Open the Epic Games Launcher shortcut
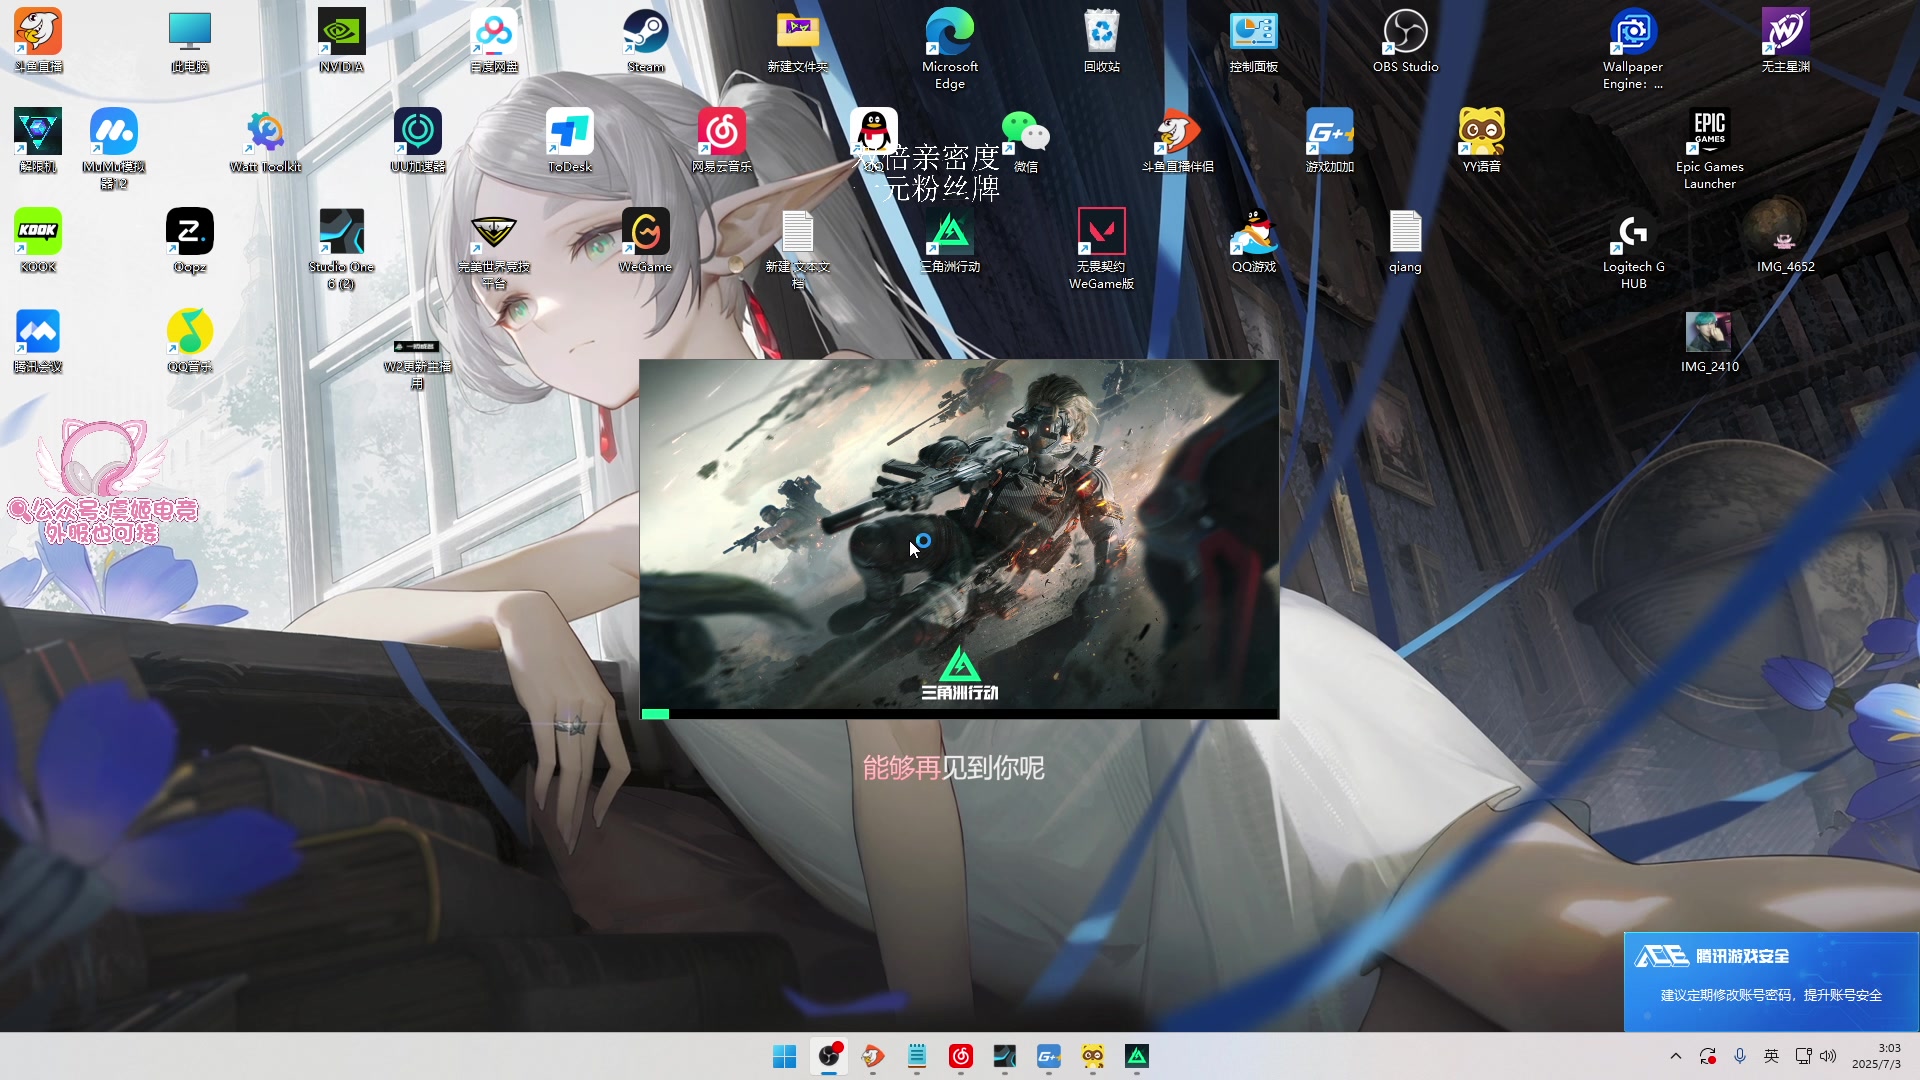The image size is (1920, 1080). (1710, 148)
